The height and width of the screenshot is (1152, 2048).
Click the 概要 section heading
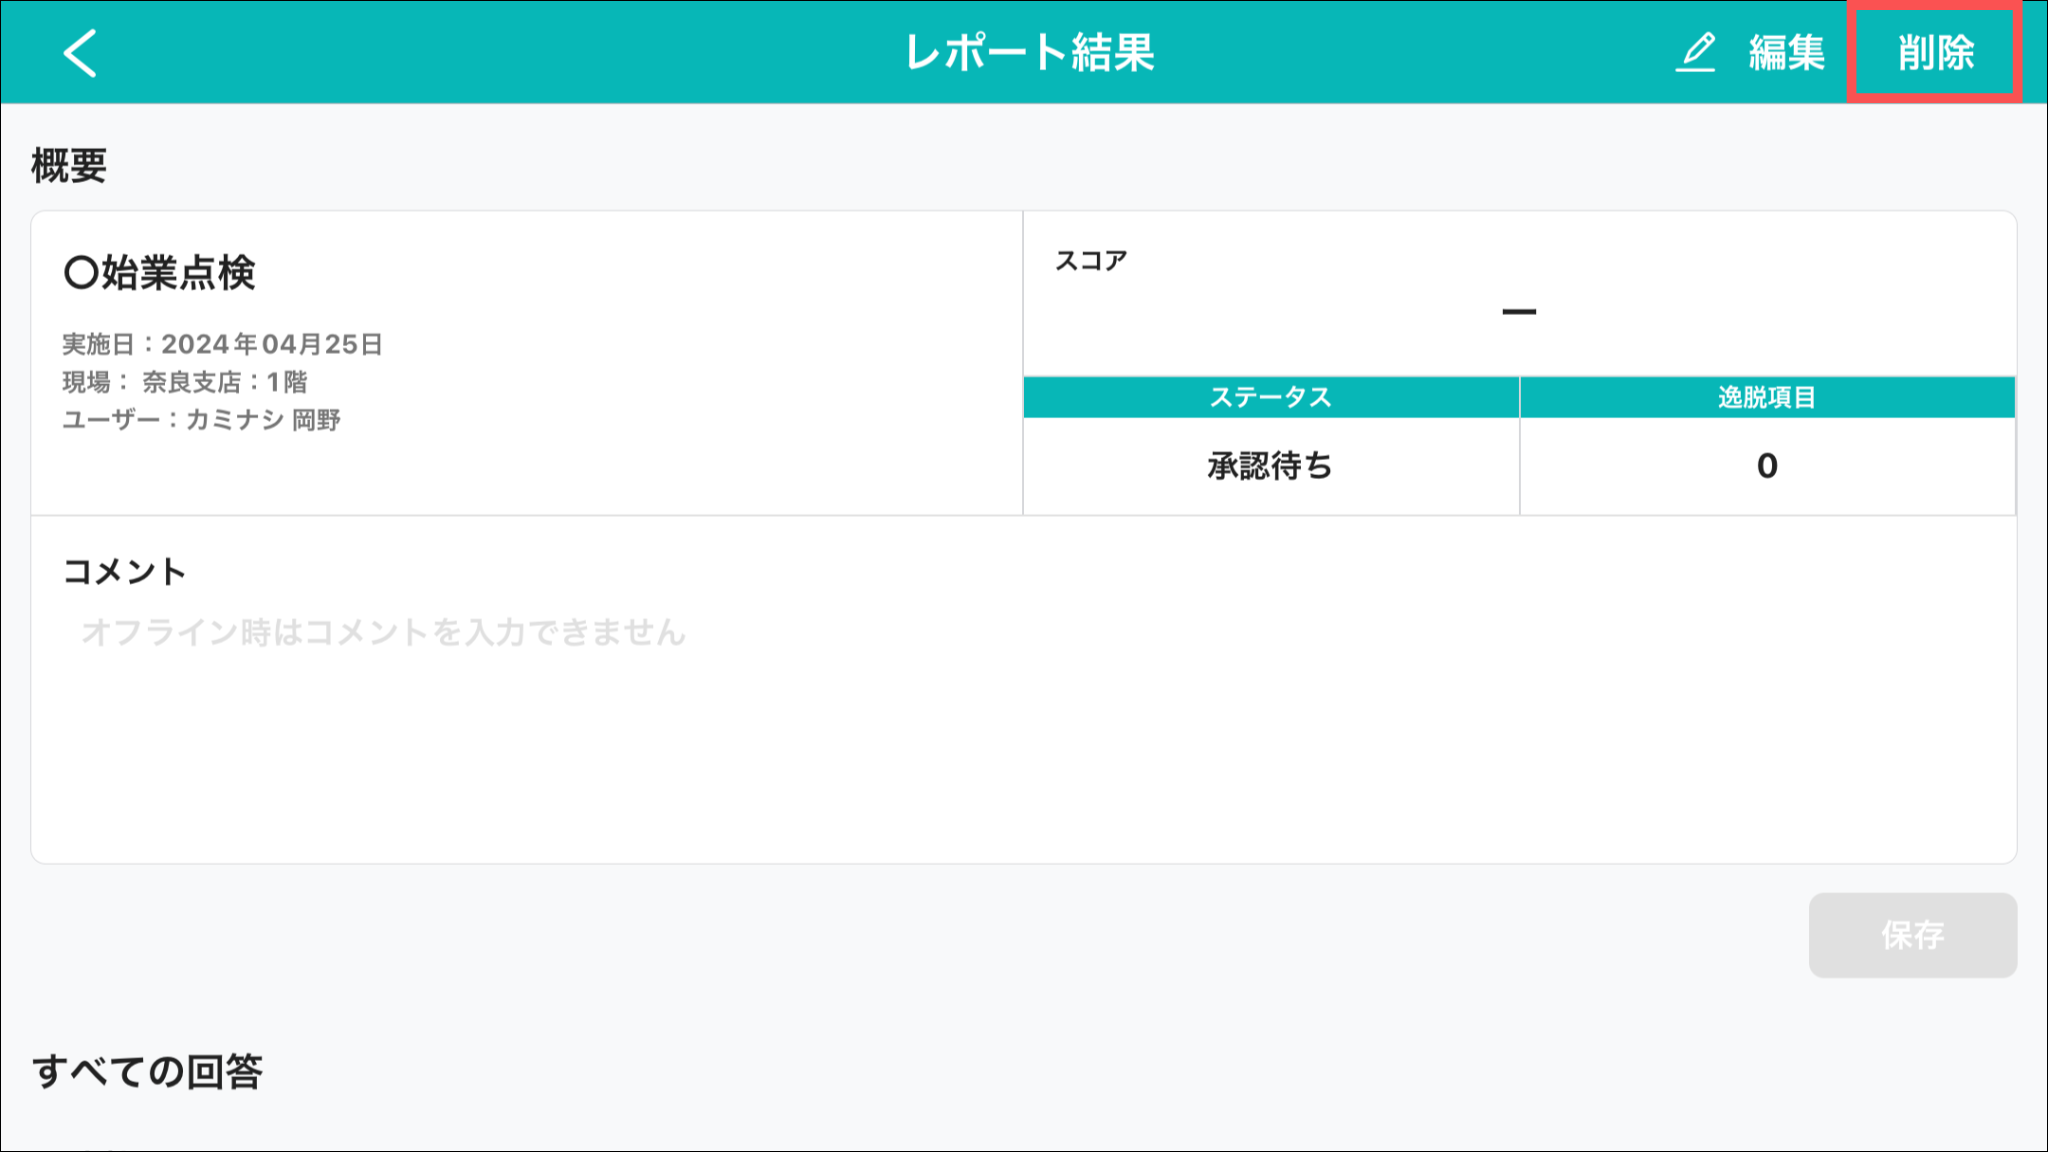pos(69,166)
